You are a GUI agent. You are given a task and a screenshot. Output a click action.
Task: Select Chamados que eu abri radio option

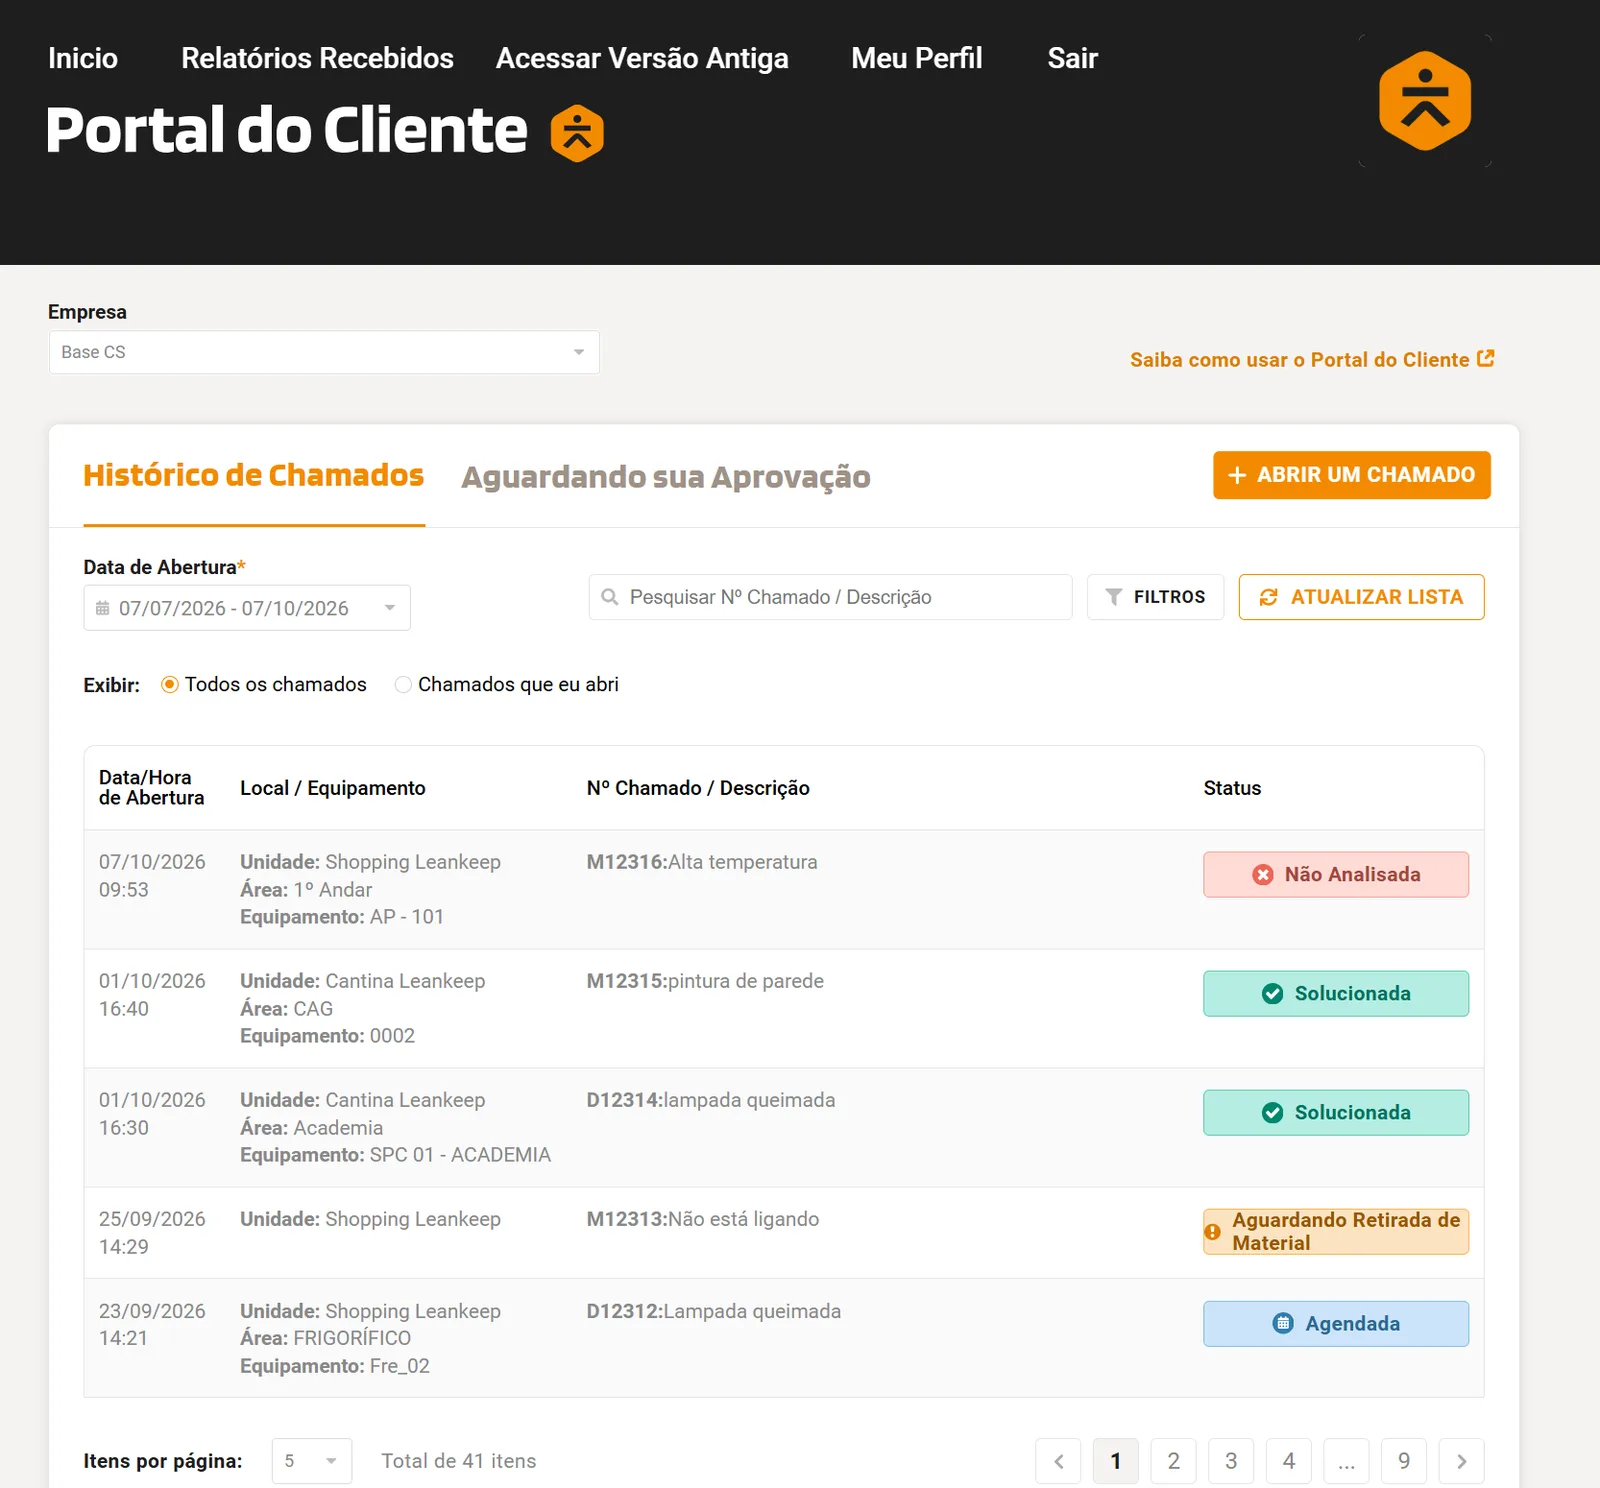coord(403,685)
